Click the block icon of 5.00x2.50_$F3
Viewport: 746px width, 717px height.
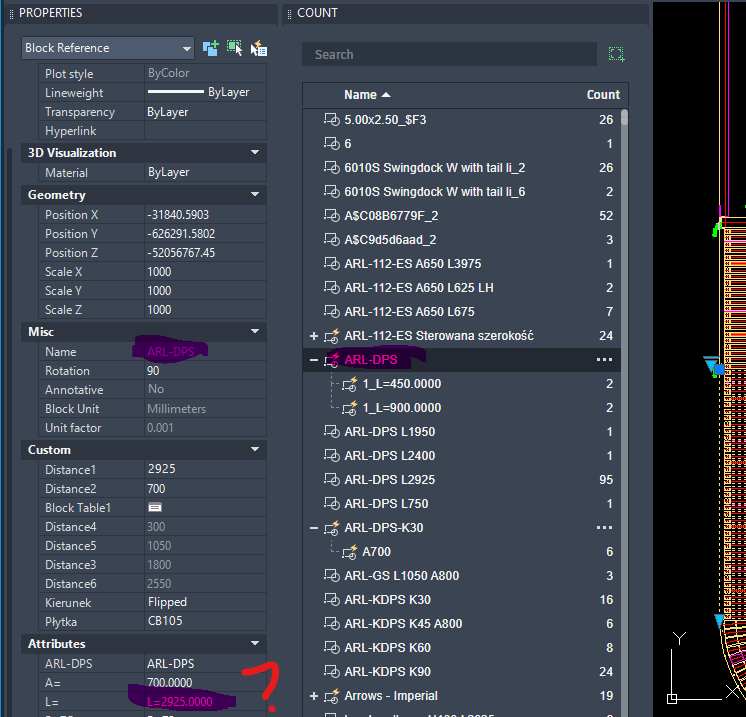tap(332, 119)
